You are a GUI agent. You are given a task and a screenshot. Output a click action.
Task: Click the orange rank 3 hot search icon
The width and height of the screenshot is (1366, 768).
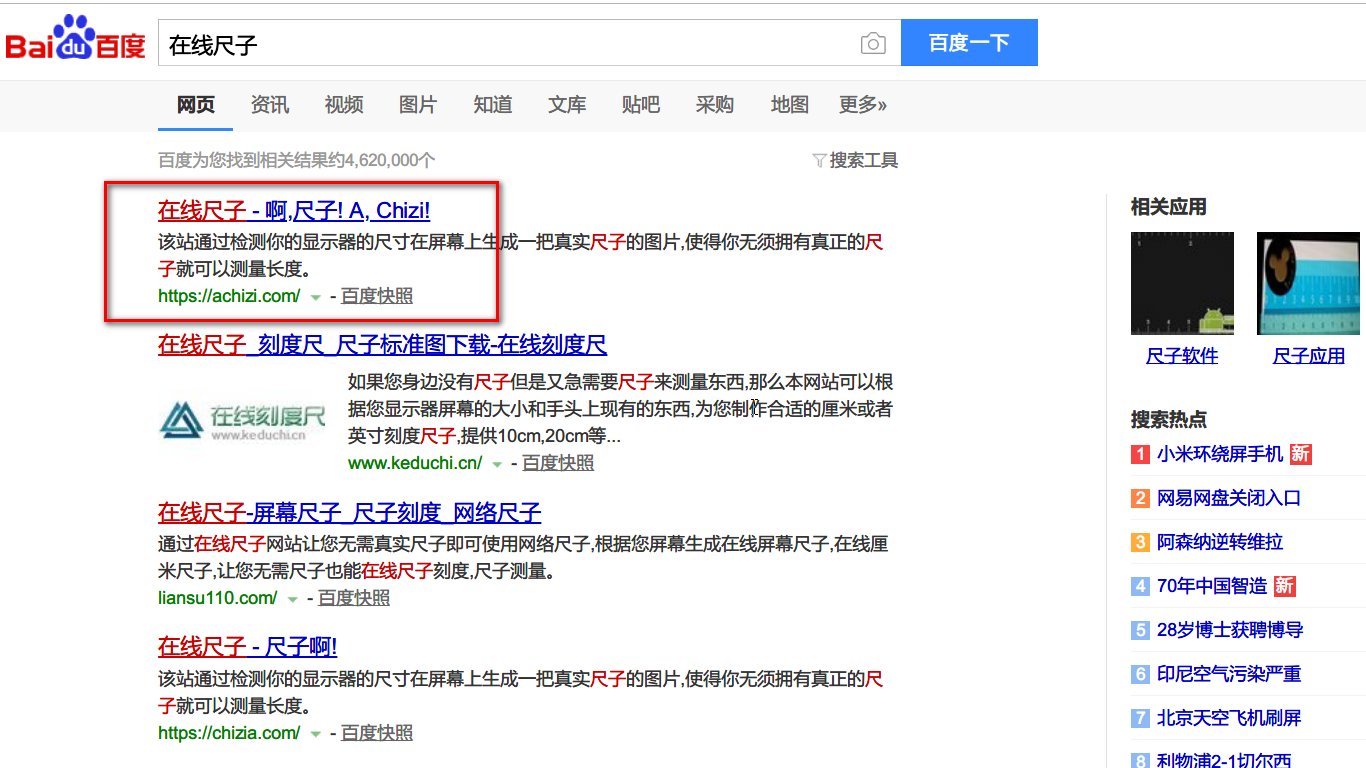(1140, 542)
